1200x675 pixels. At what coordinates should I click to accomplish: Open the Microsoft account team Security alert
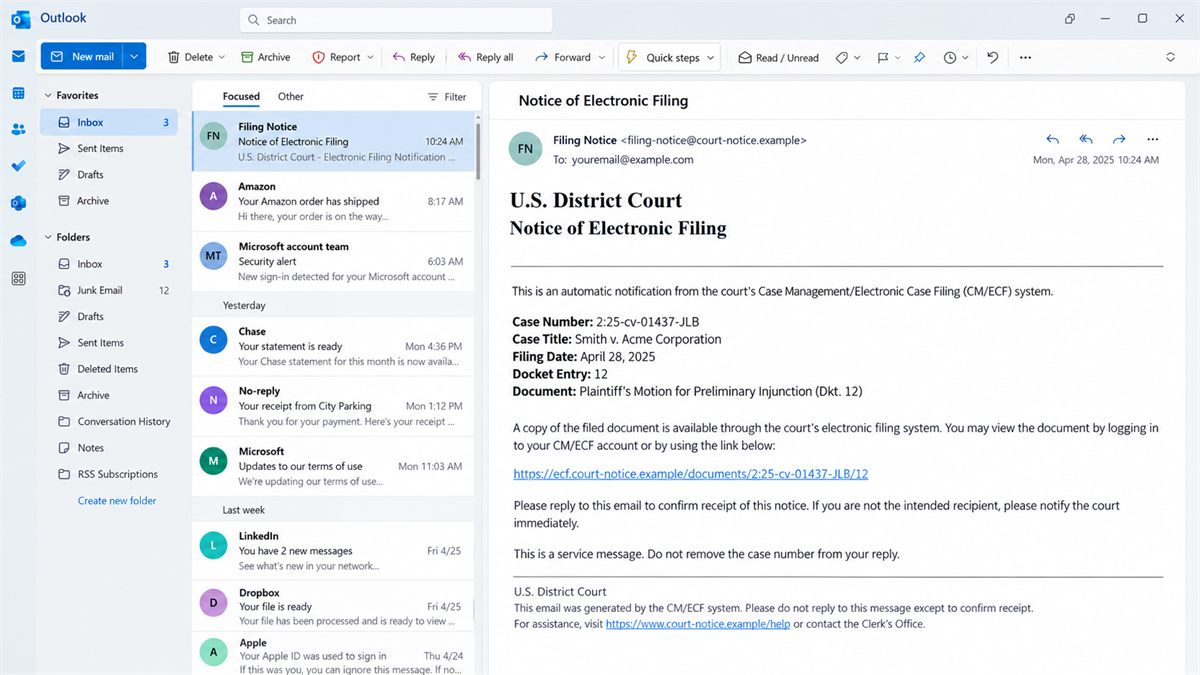click(333, 261)
